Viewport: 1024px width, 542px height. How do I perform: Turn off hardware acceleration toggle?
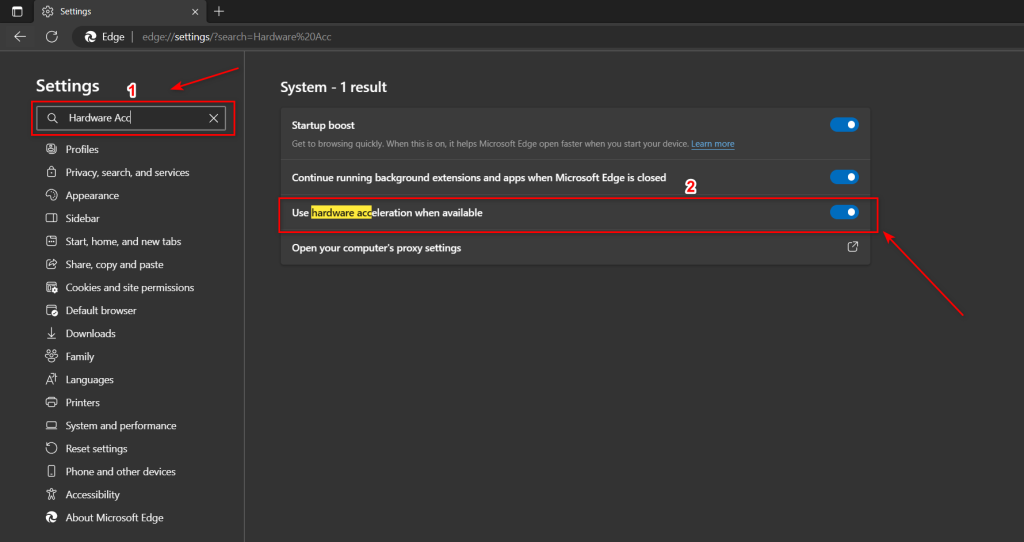tap(844, 212)
